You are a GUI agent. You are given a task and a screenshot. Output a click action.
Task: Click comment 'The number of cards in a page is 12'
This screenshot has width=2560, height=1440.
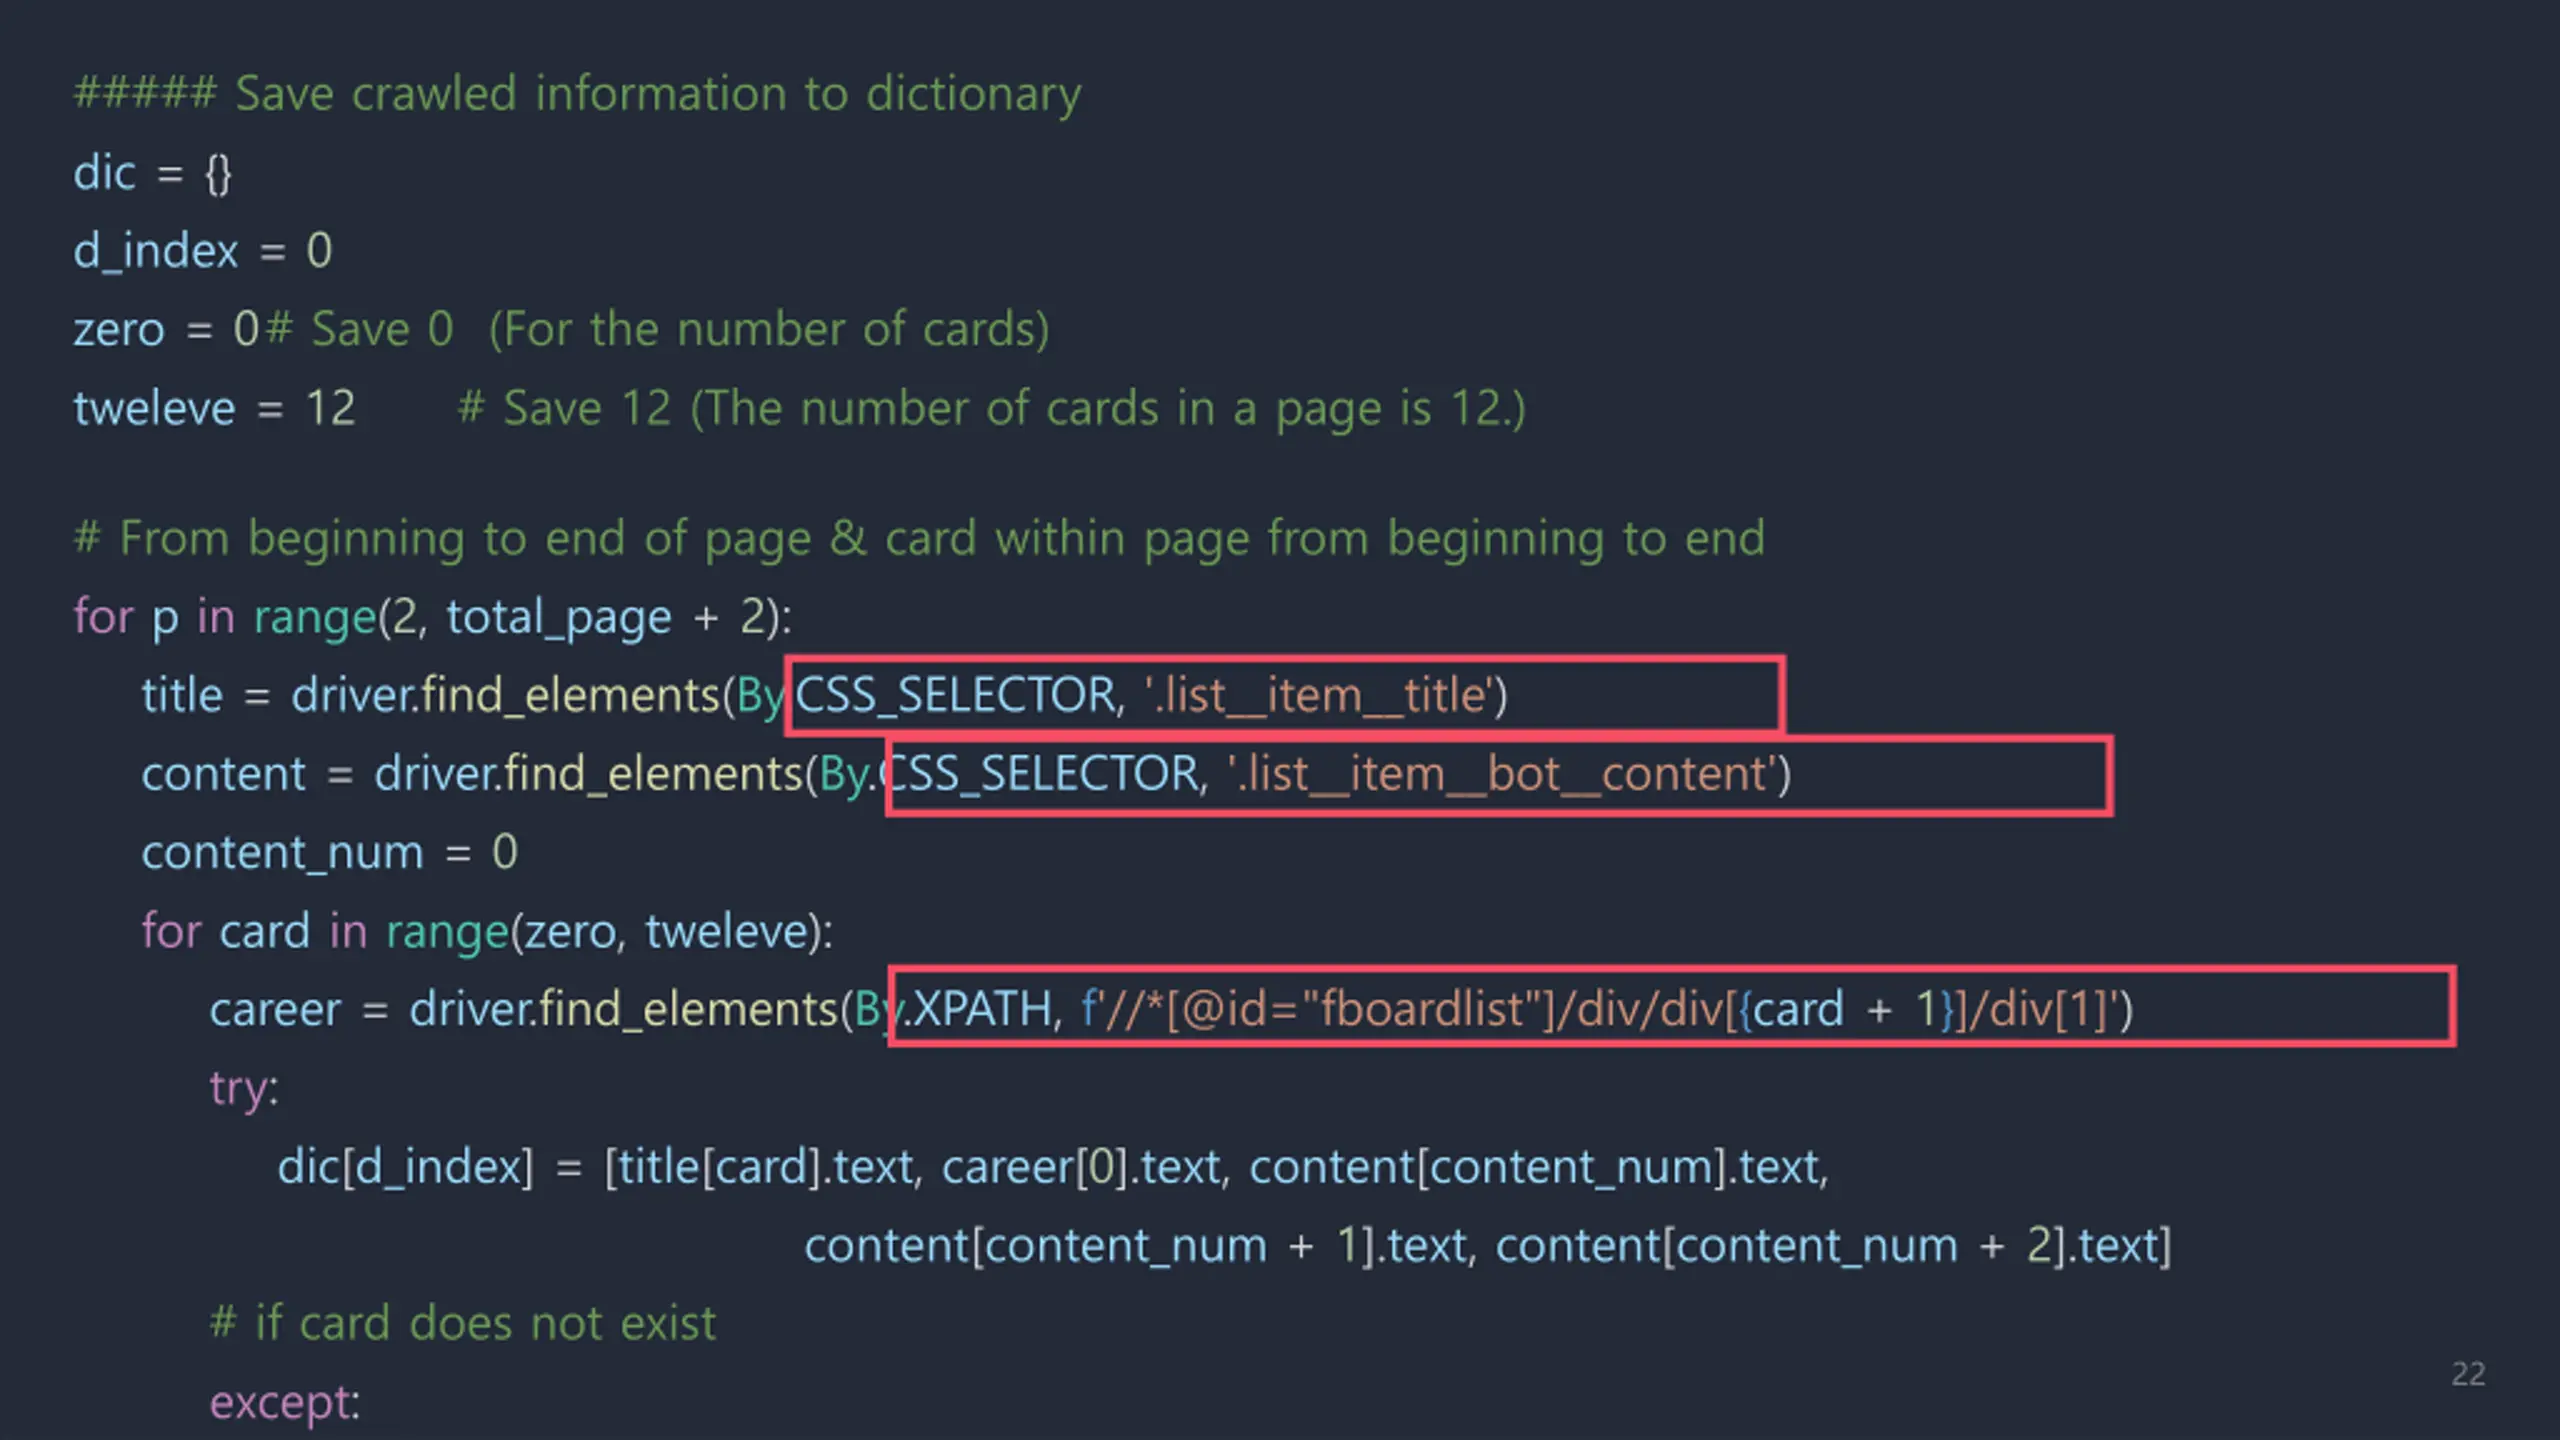pyautogui.click(x=1108, y=409)
